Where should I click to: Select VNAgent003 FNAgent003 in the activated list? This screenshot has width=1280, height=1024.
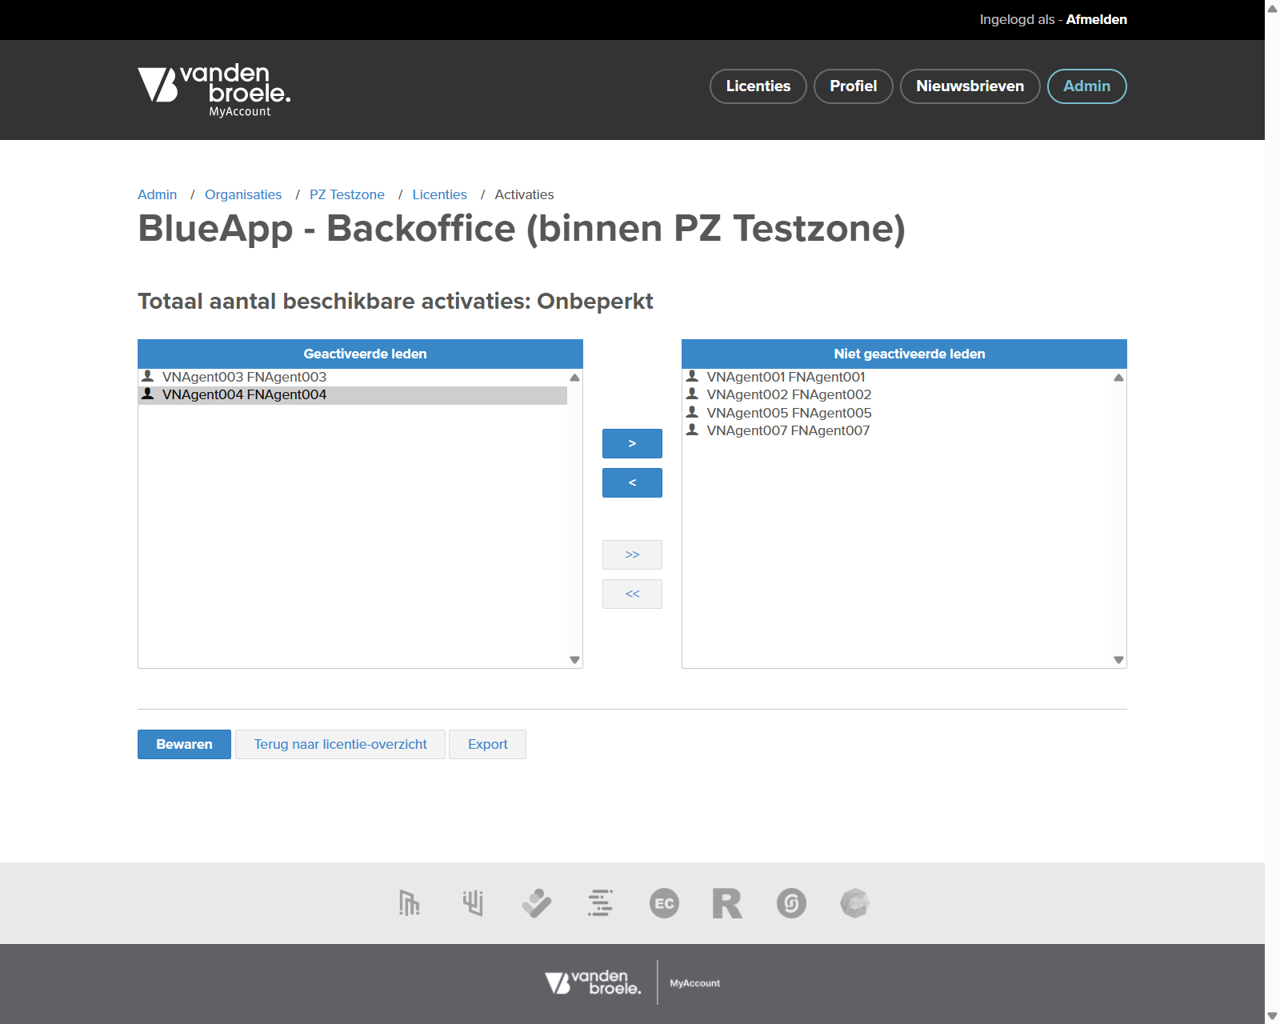pos(353,377)
